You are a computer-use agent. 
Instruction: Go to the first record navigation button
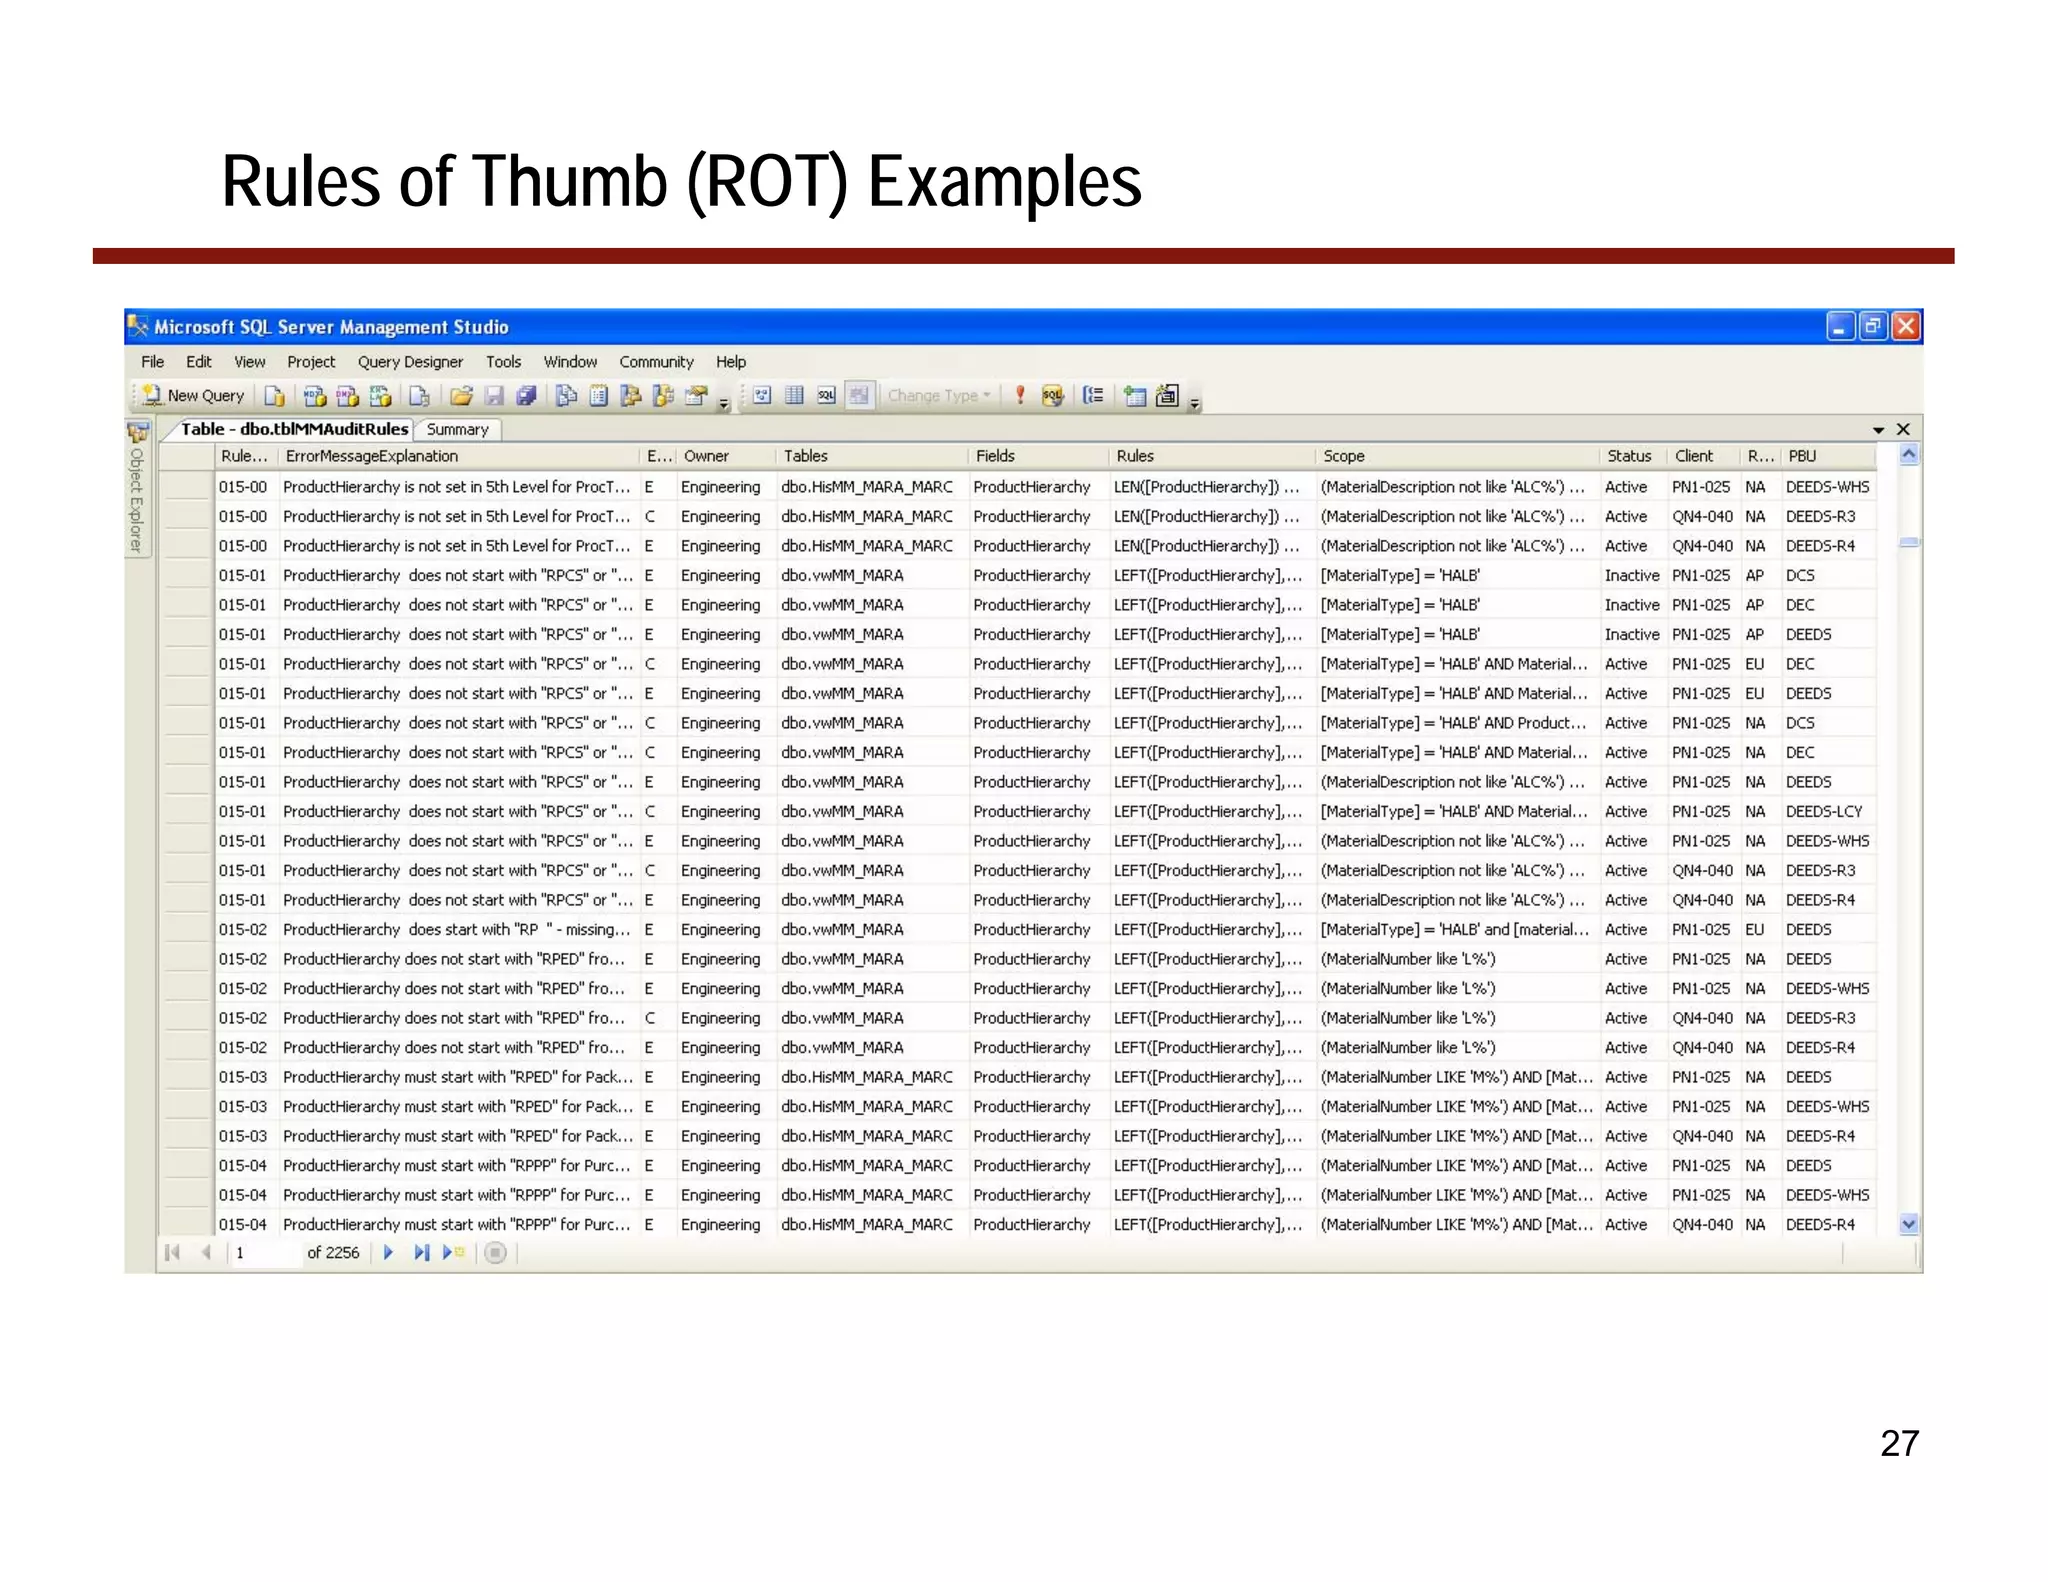pos(172,1253)
